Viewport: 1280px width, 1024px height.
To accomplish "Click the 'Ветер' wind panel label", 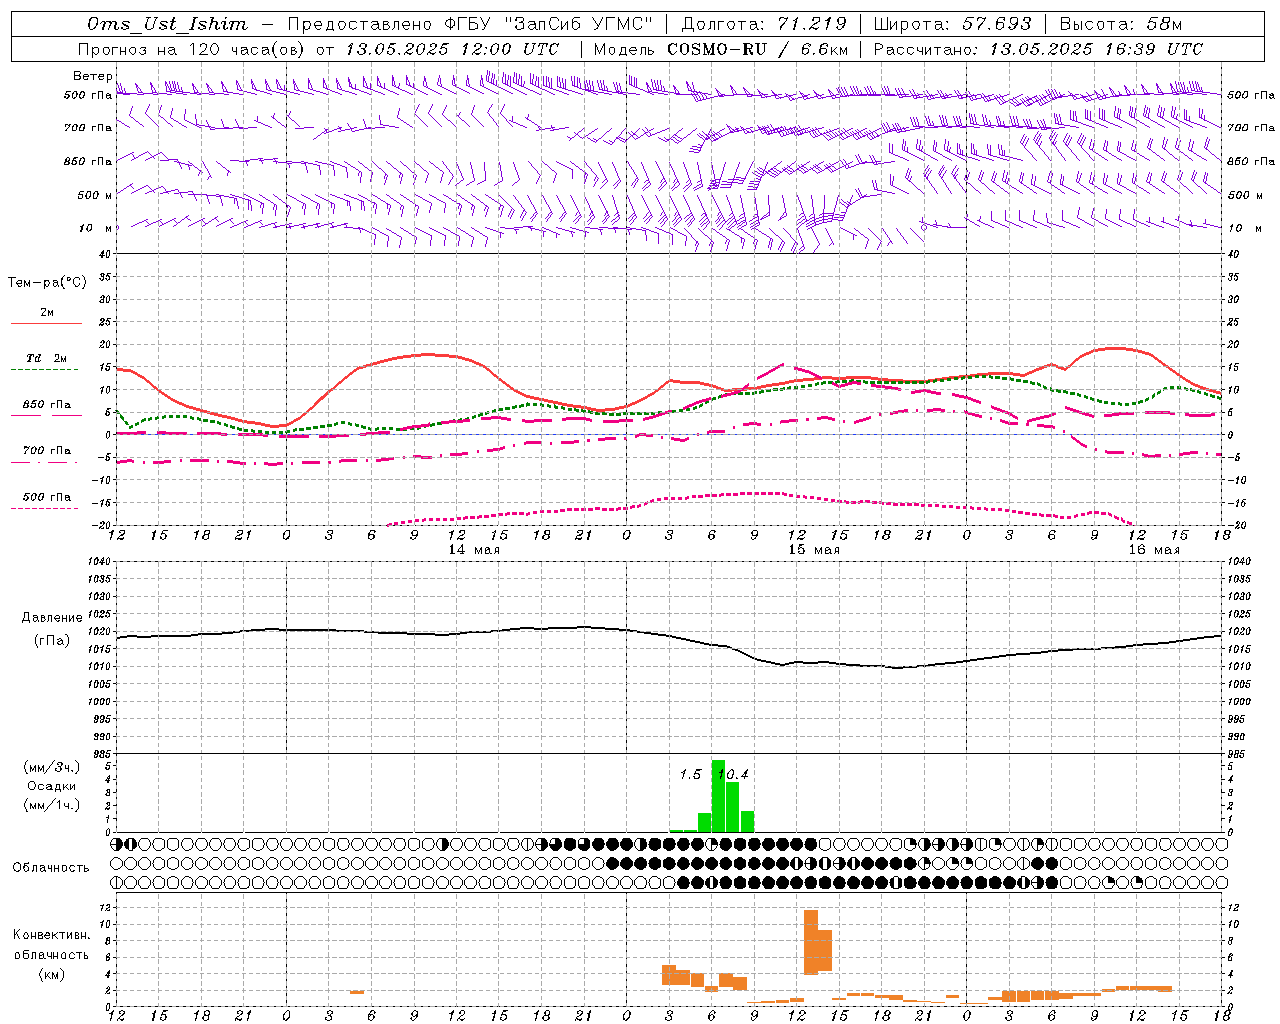I will click(92, 76).
